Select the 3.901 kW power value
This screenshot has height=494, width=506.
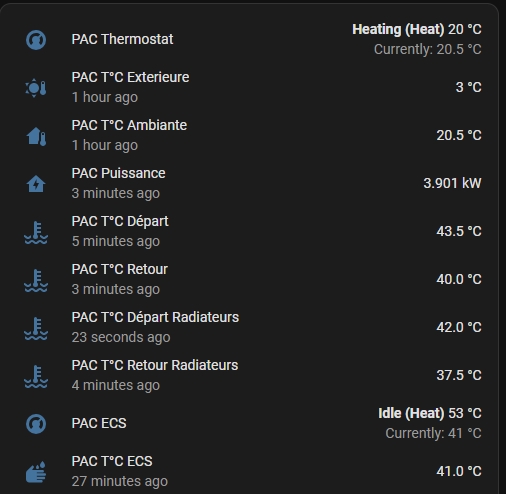click(x=452, y=183)
